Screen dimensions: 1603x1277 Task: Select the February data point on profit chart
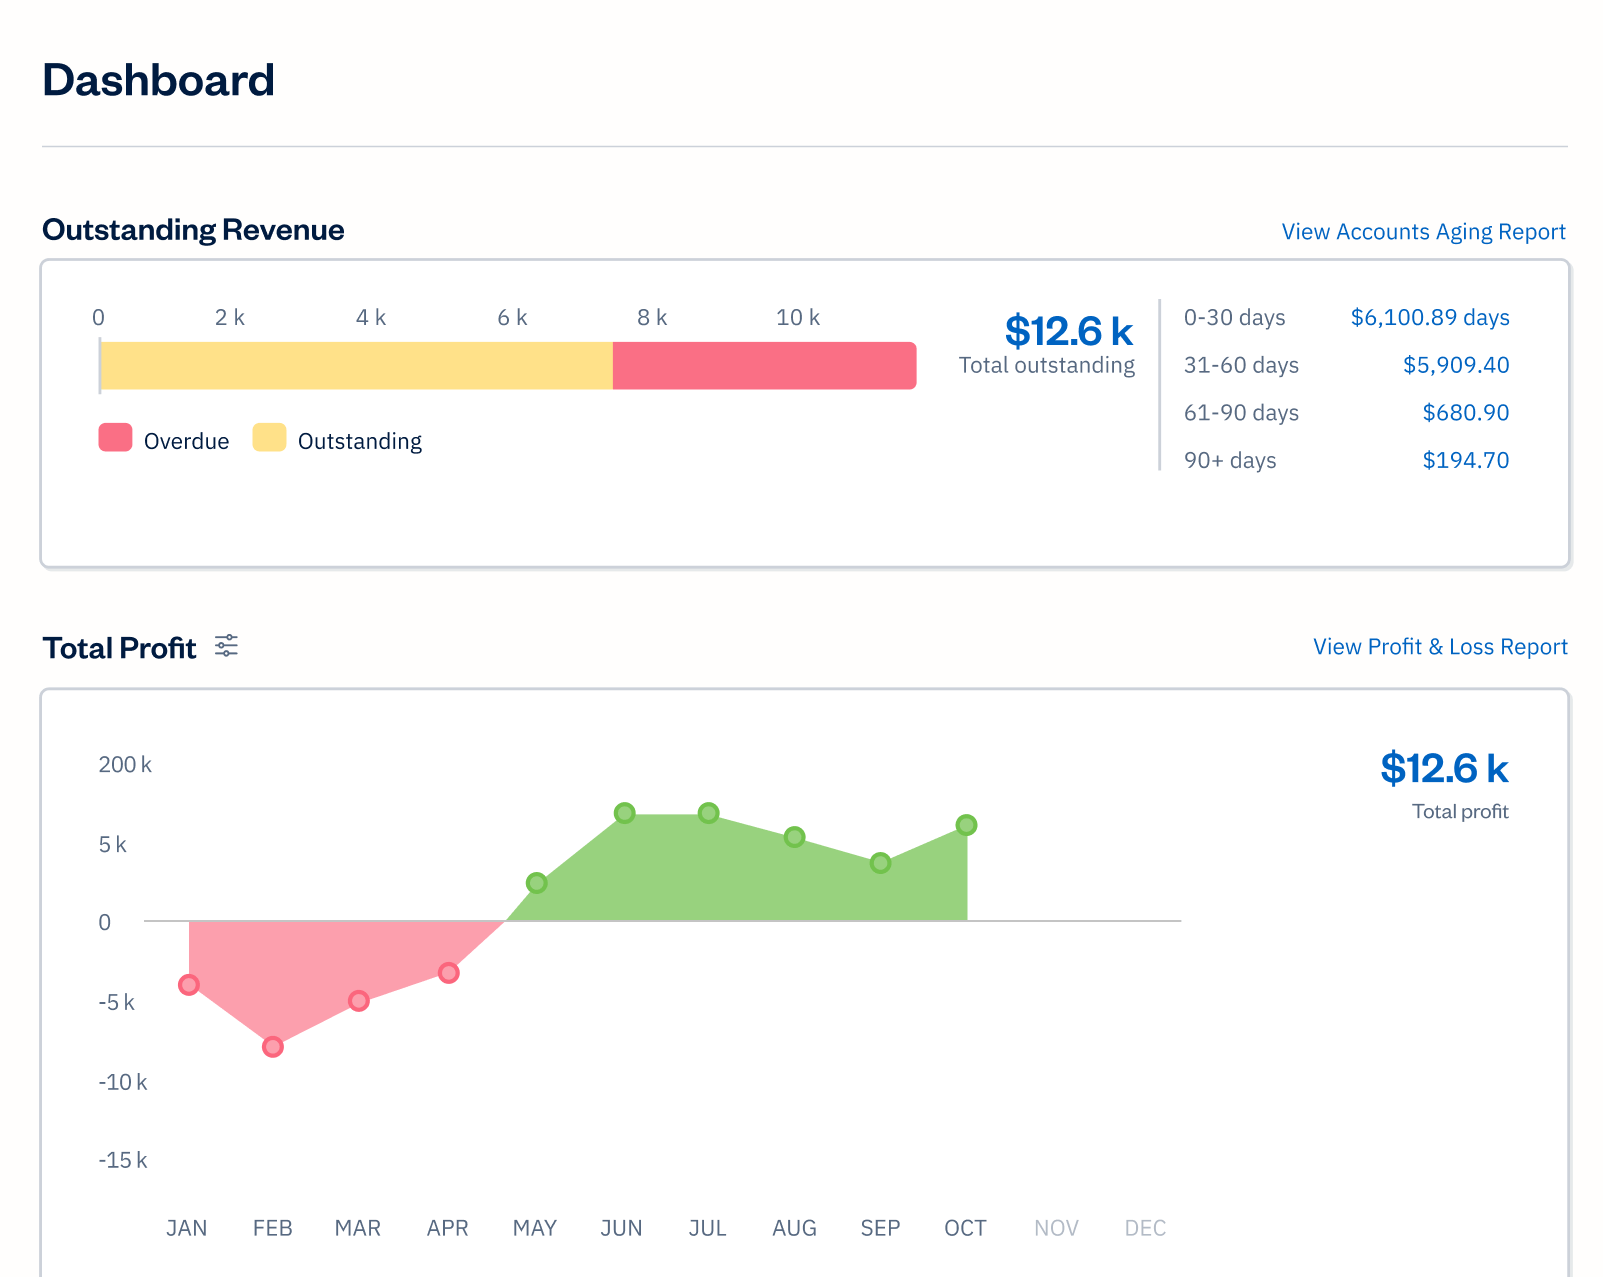[x=273, y=1047]
